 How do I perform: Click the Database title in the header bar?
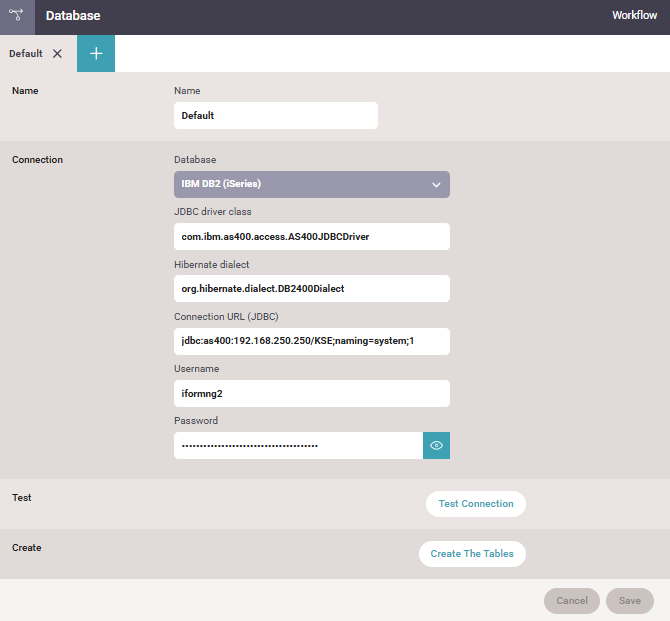coord(73,16)
